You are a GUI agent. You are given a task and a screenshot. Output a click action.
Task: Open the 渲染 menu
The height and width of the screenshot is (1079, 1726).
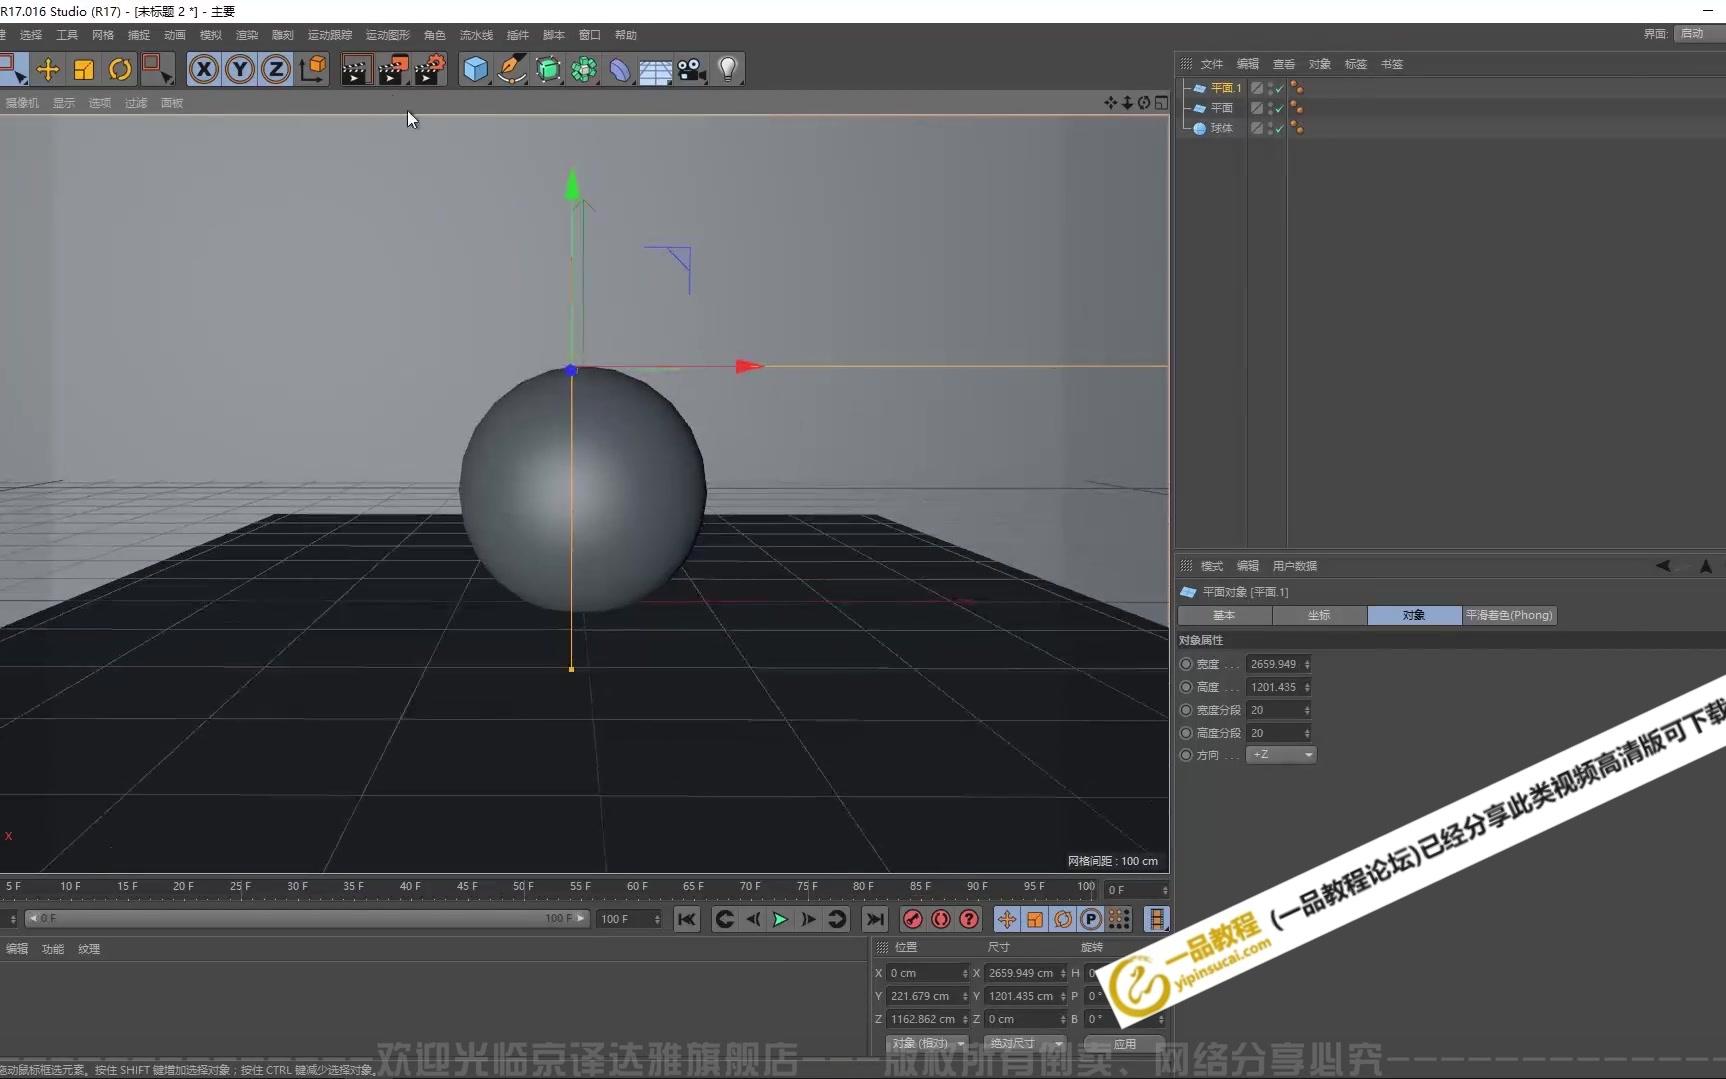coord(247,35)
